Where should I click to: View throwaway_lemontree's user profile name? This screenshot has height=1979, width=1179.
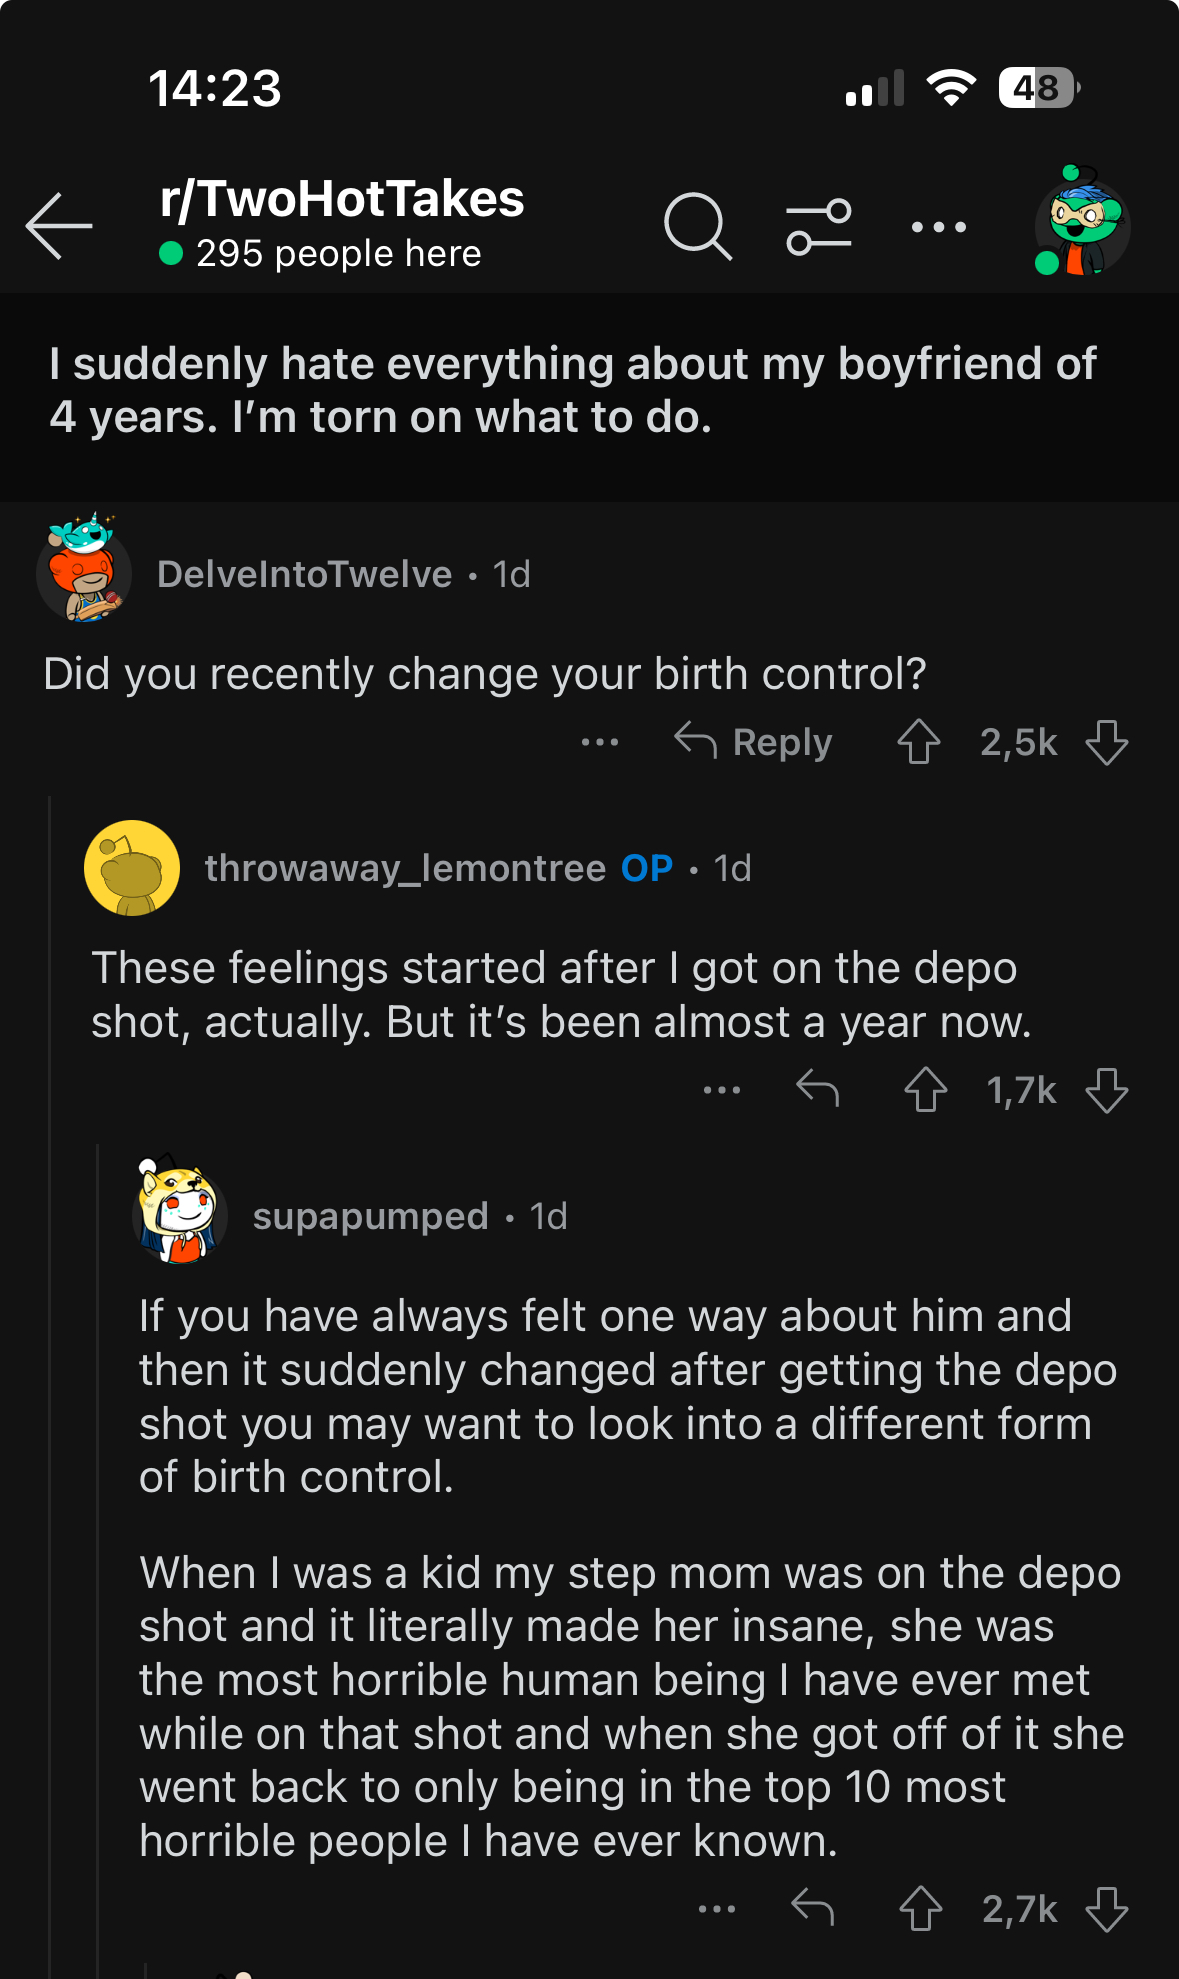pyautogui.click(x=405, y=868)
